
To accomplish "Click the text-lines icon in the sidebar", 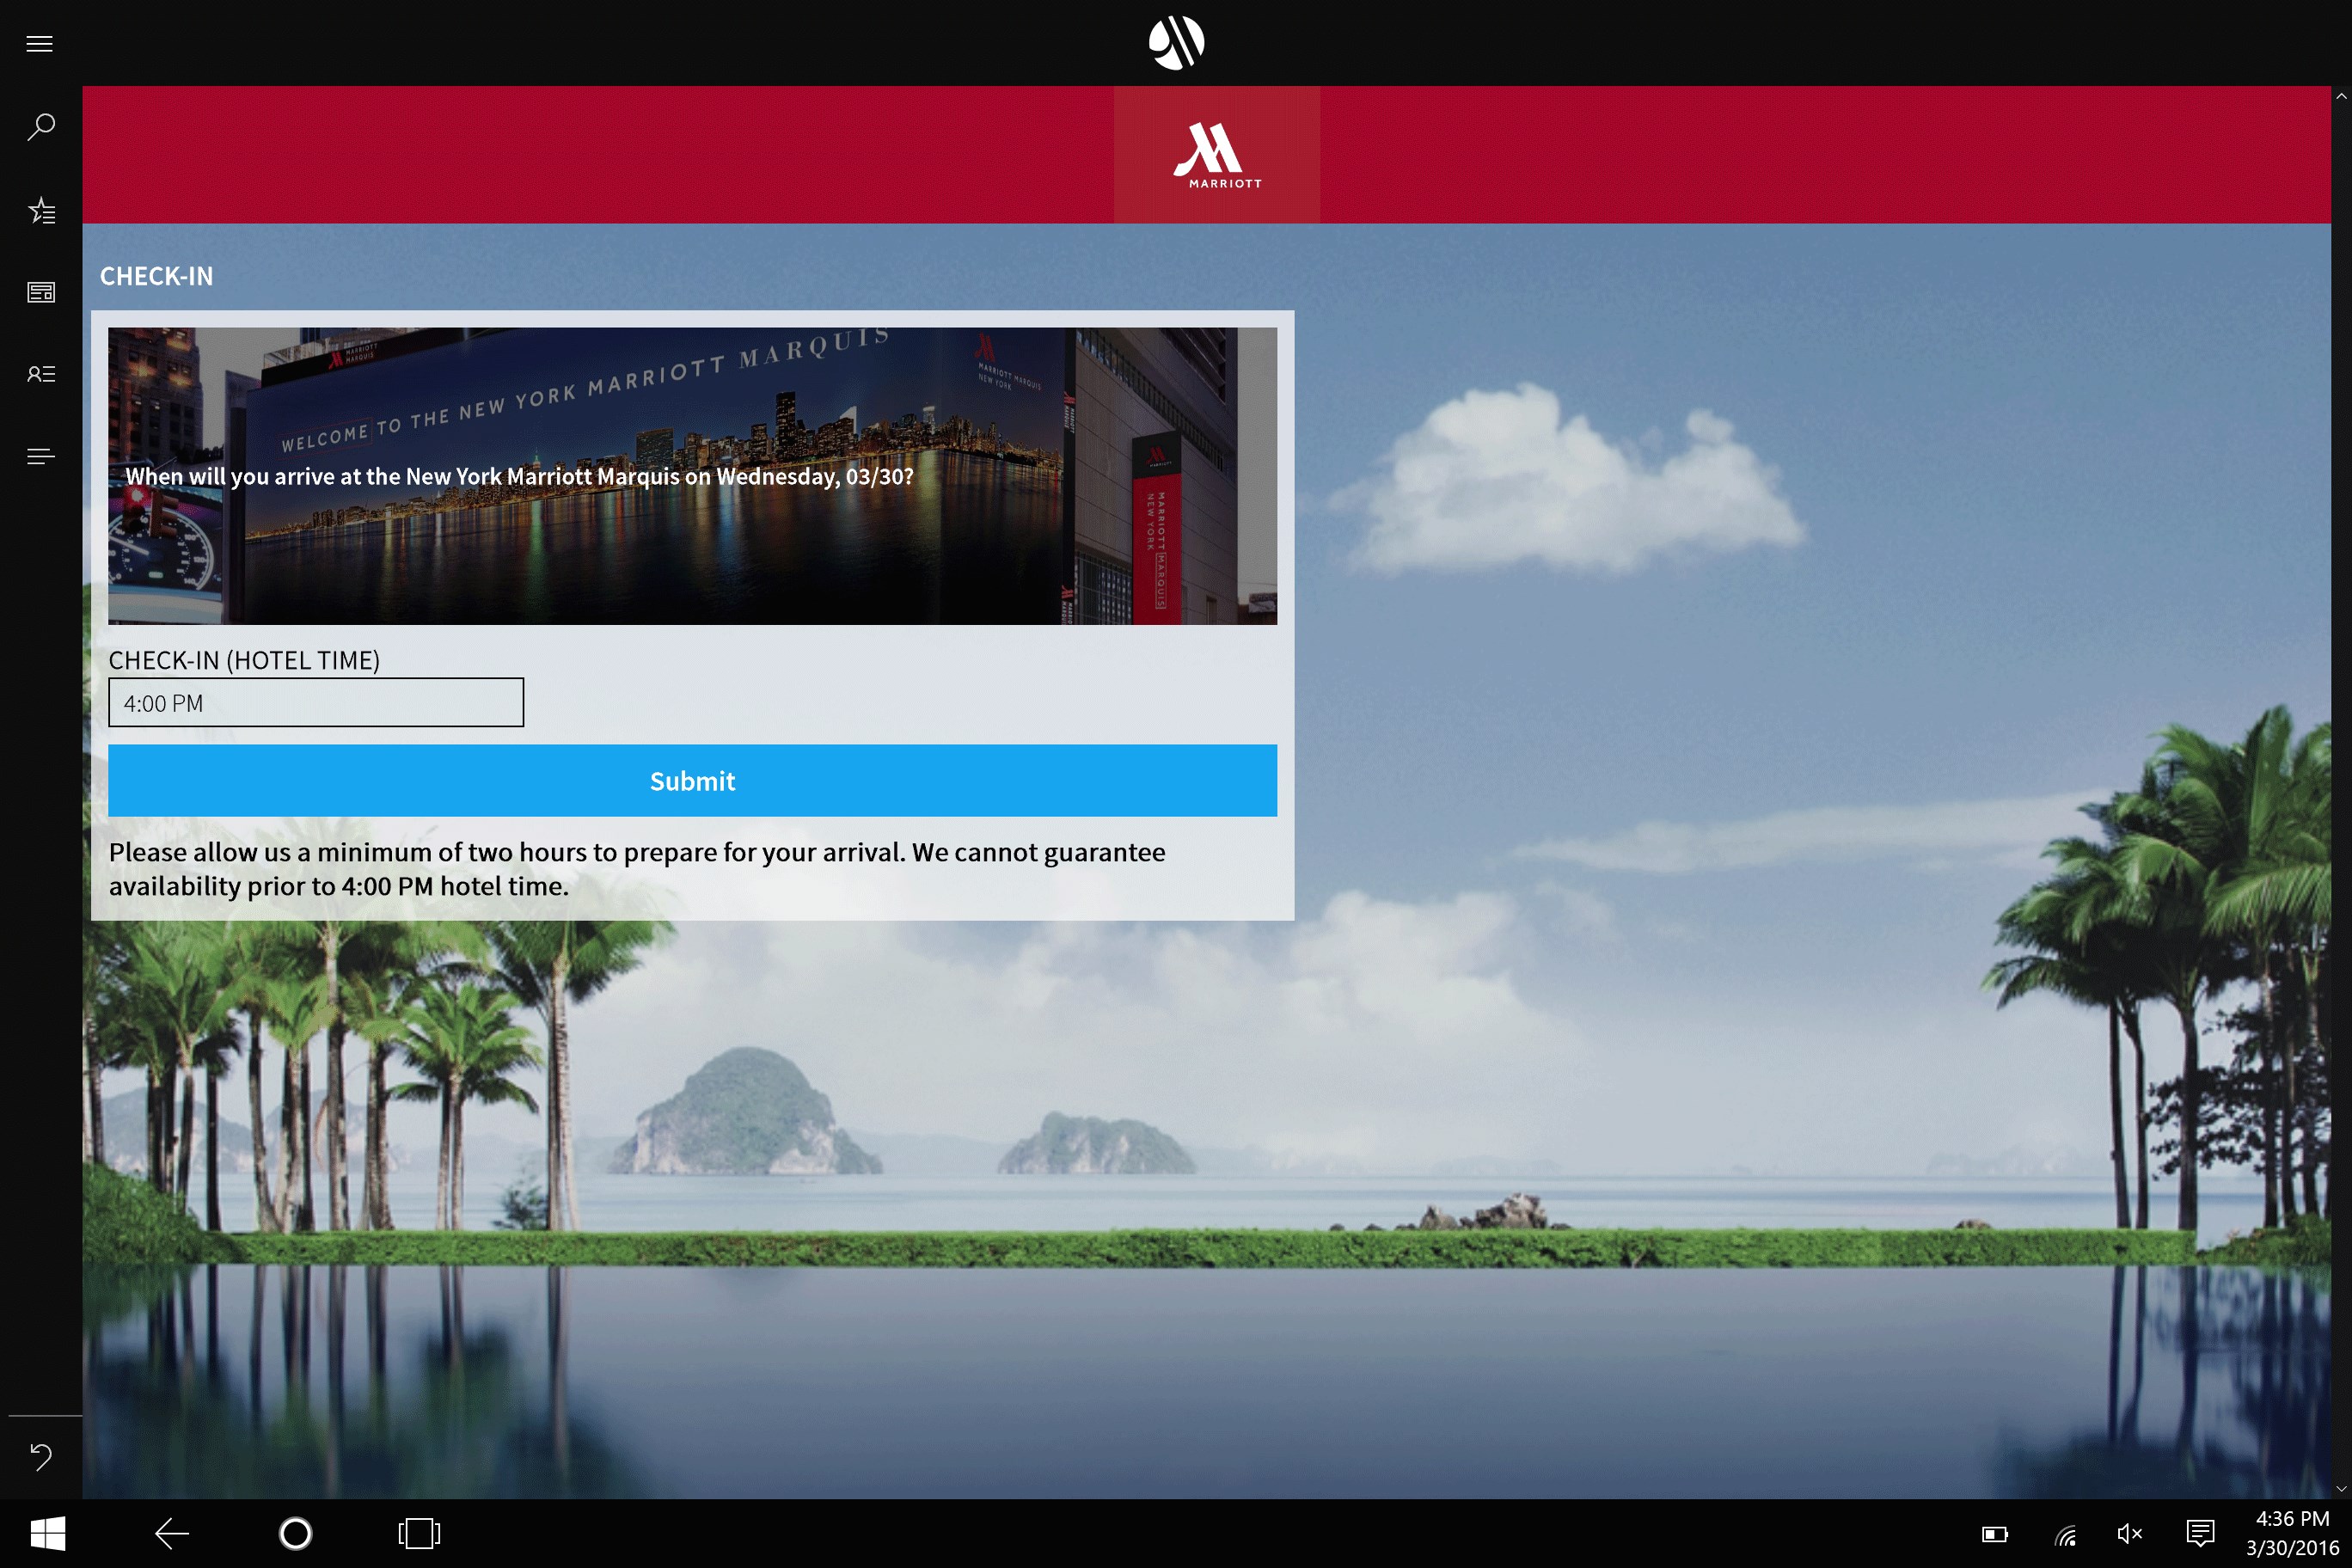I will coord(40,456).
